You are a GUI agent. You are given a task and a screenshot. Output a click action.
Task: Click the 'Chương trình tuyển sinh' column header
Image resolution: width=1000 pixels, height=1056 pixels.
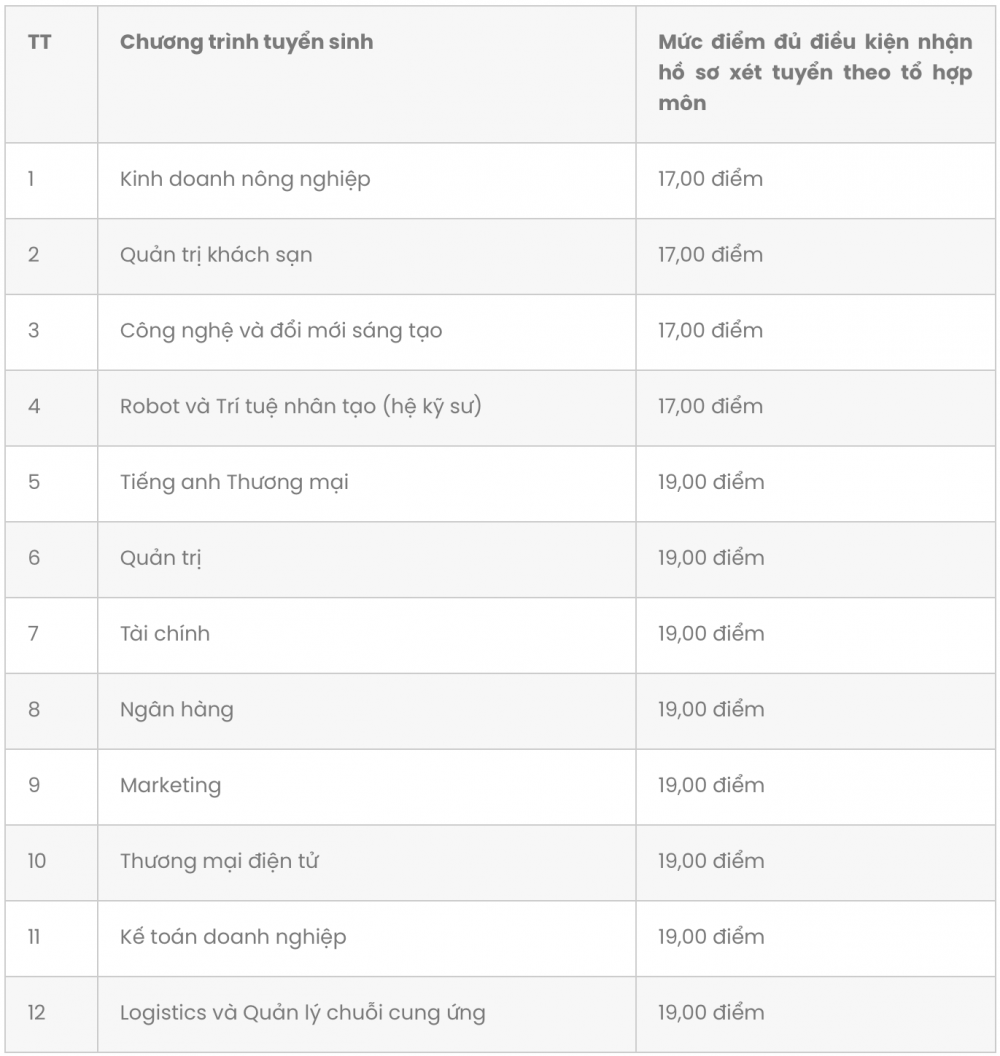(x=246, y=42)
